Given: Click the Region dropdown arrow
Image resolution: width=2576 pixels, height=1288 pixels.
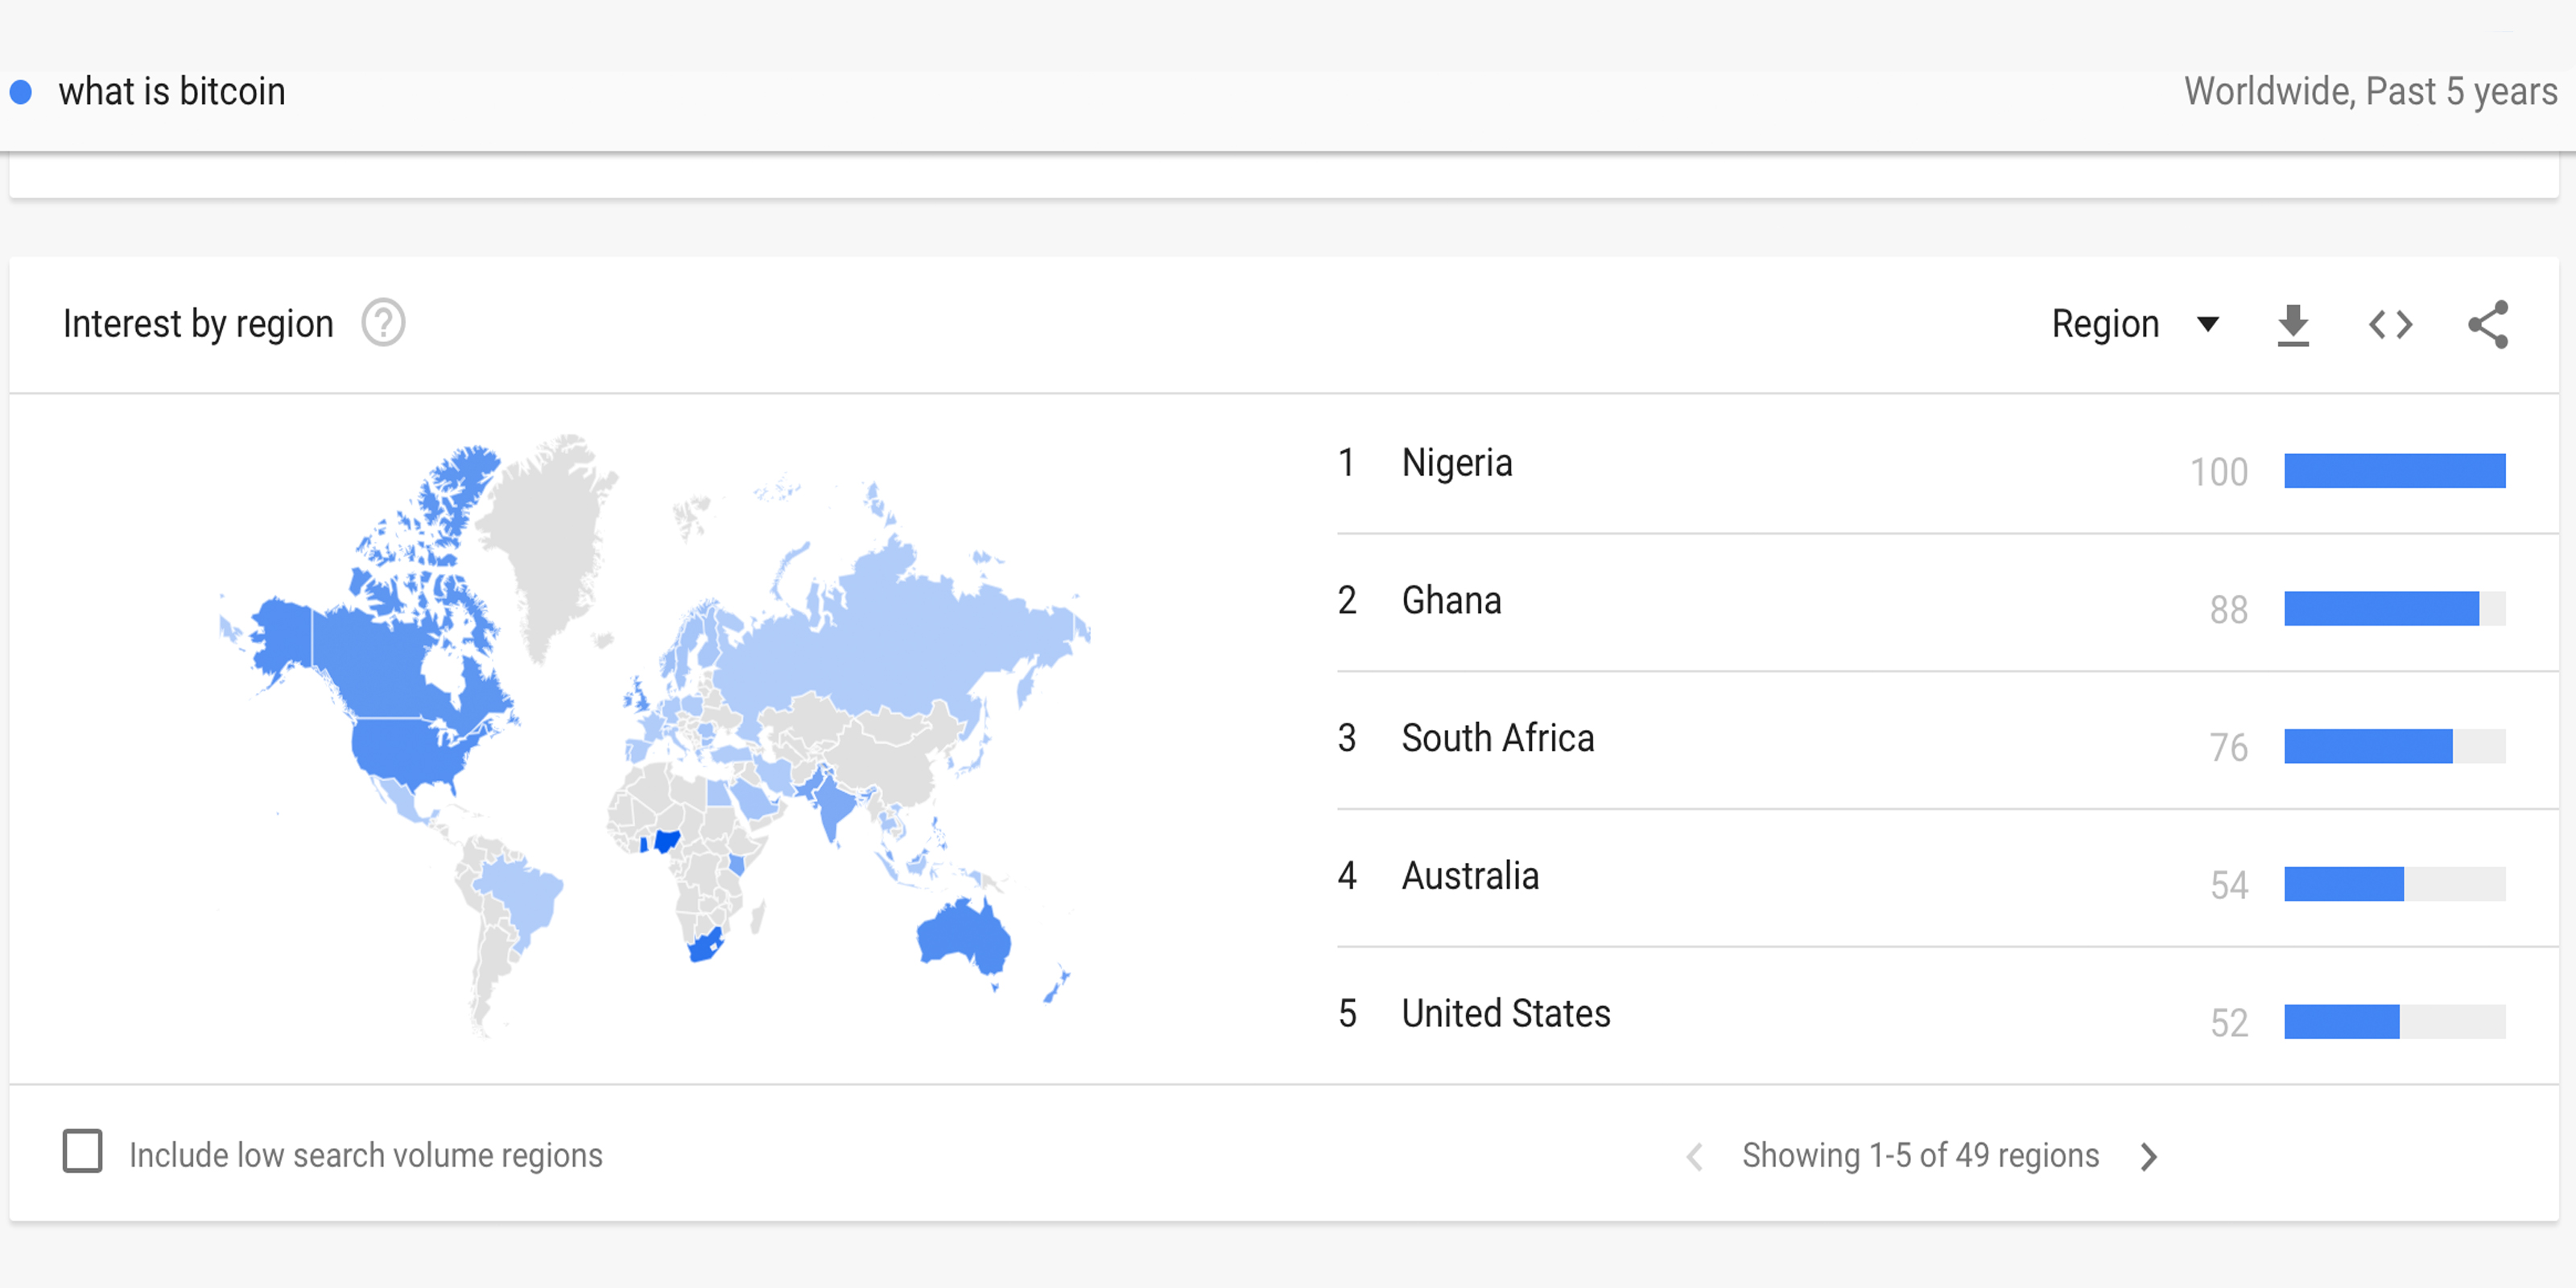Looking at the screenshot, I should [2210, 322].
